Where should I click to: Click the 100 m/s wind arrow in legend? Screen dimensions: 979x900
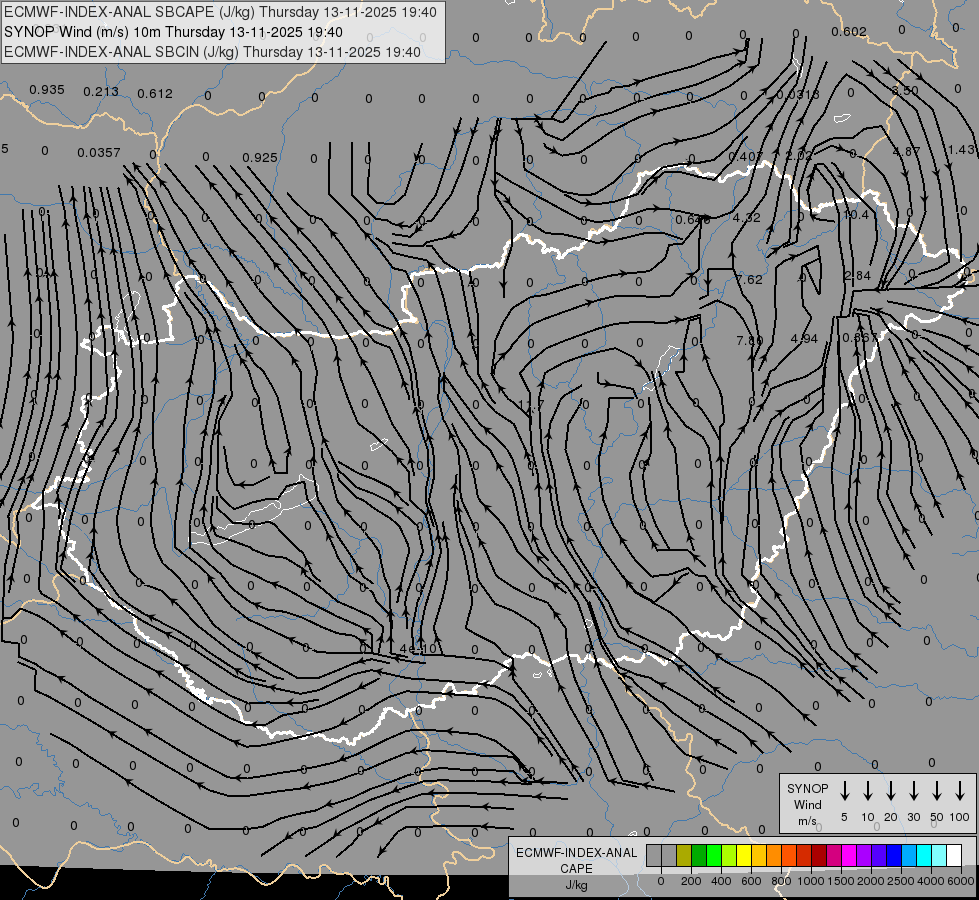(960, 791)
